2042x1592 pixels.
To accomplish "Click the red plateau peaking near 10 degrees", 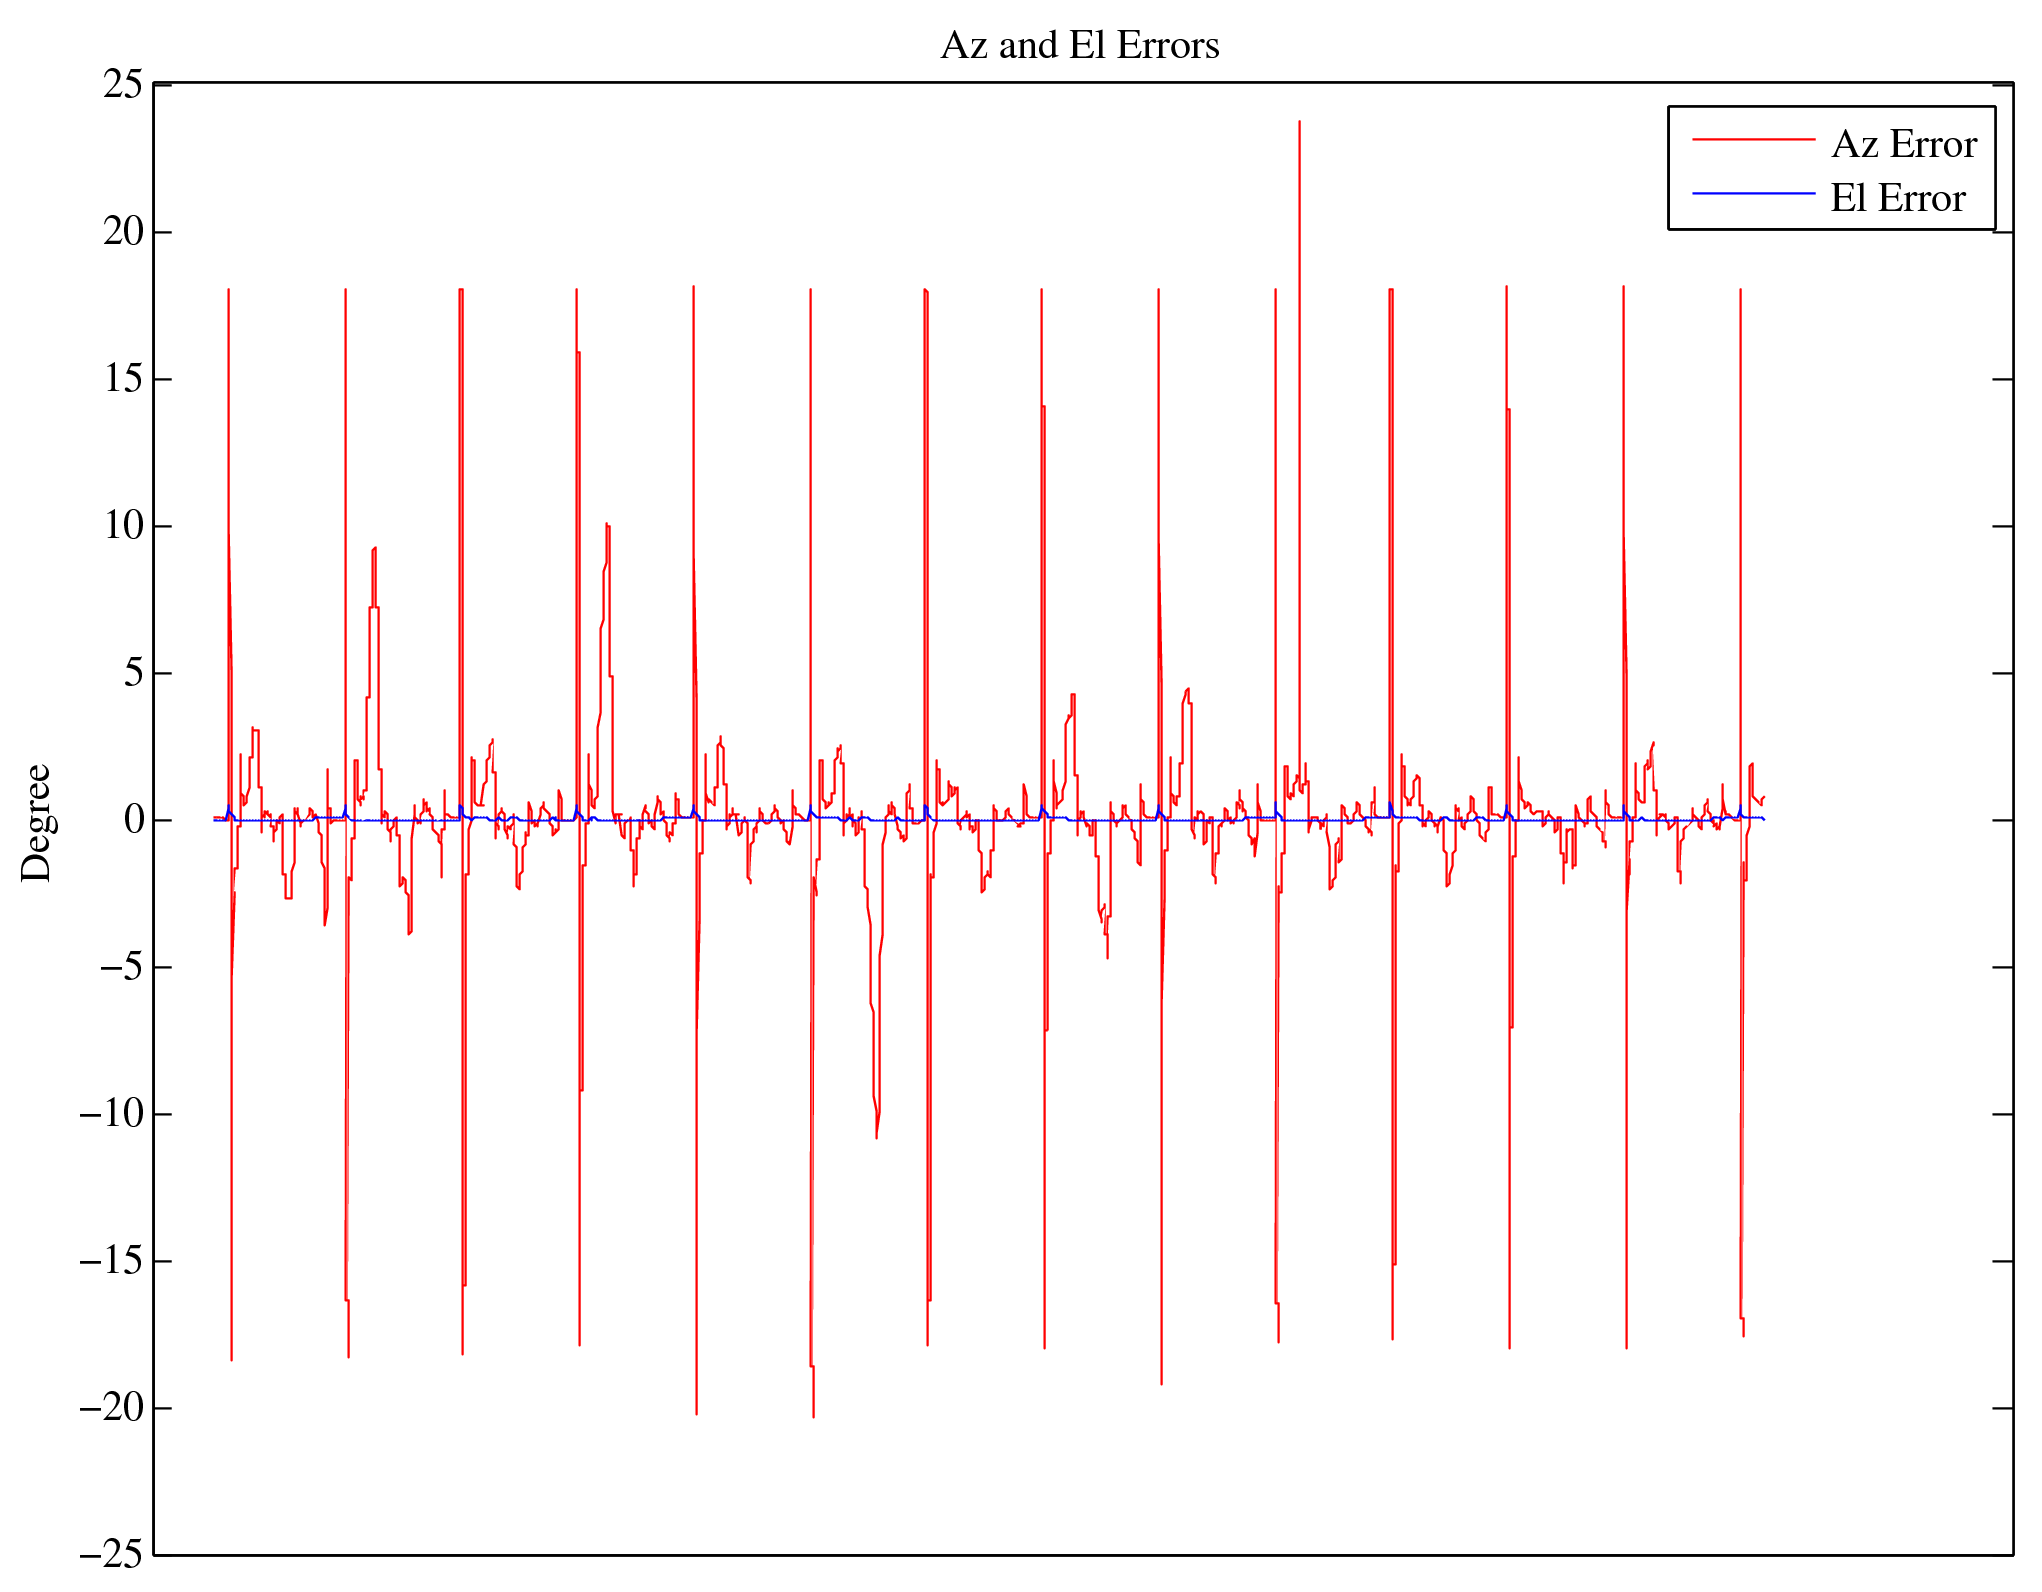I will (x=607, y=526).
